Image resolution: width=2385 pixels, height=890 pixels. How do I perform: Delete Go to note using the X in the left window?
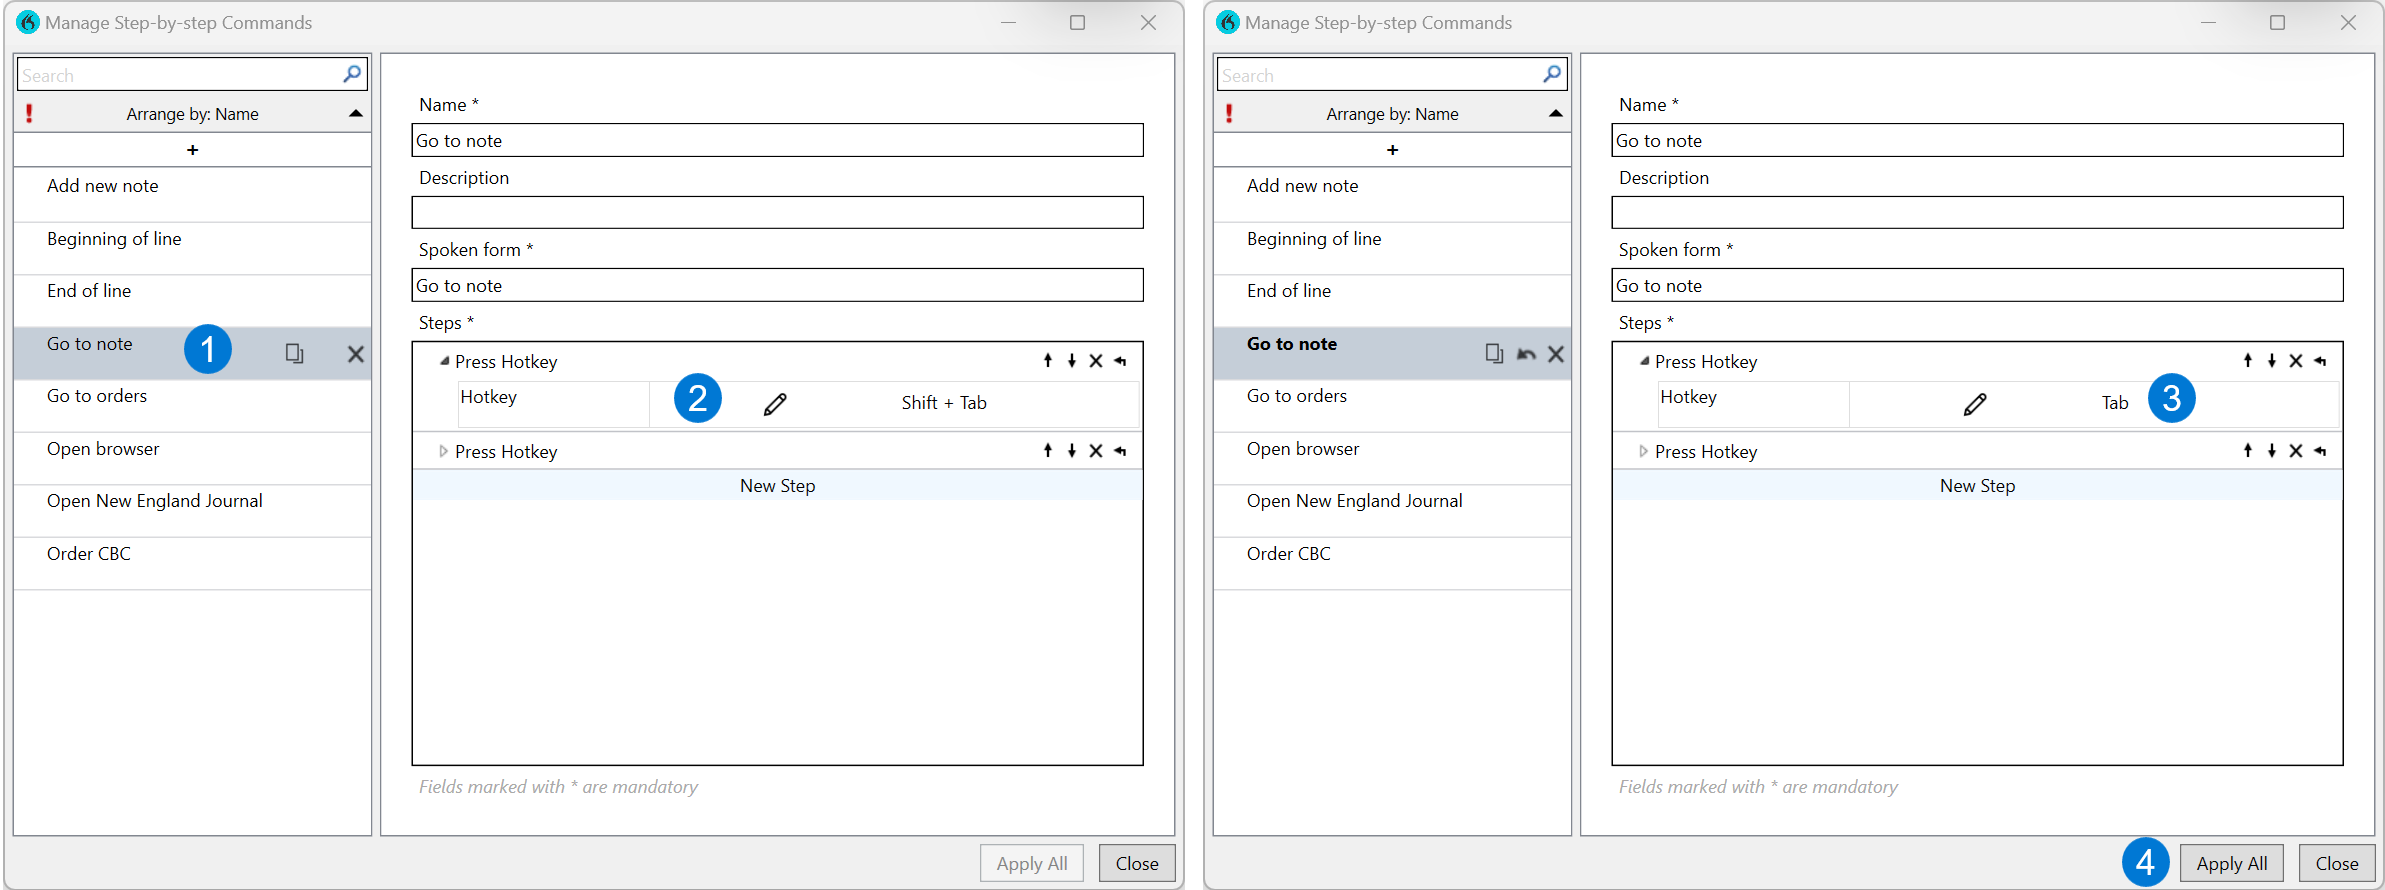(355, 354)
